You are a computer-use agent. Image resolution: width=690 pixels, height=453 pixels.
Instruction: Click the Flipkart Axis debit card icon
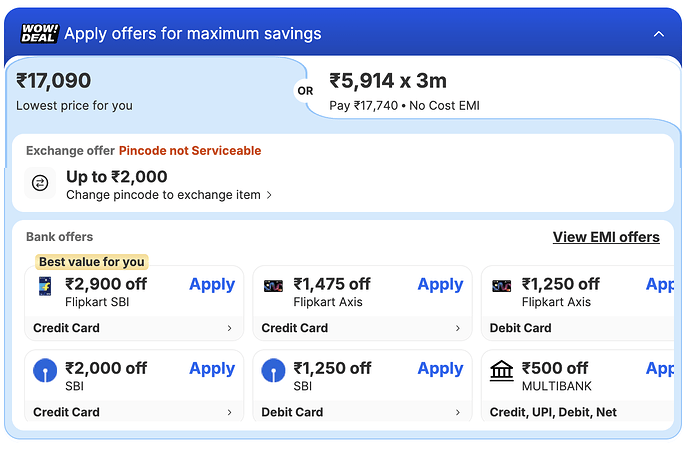pos(502,286)
